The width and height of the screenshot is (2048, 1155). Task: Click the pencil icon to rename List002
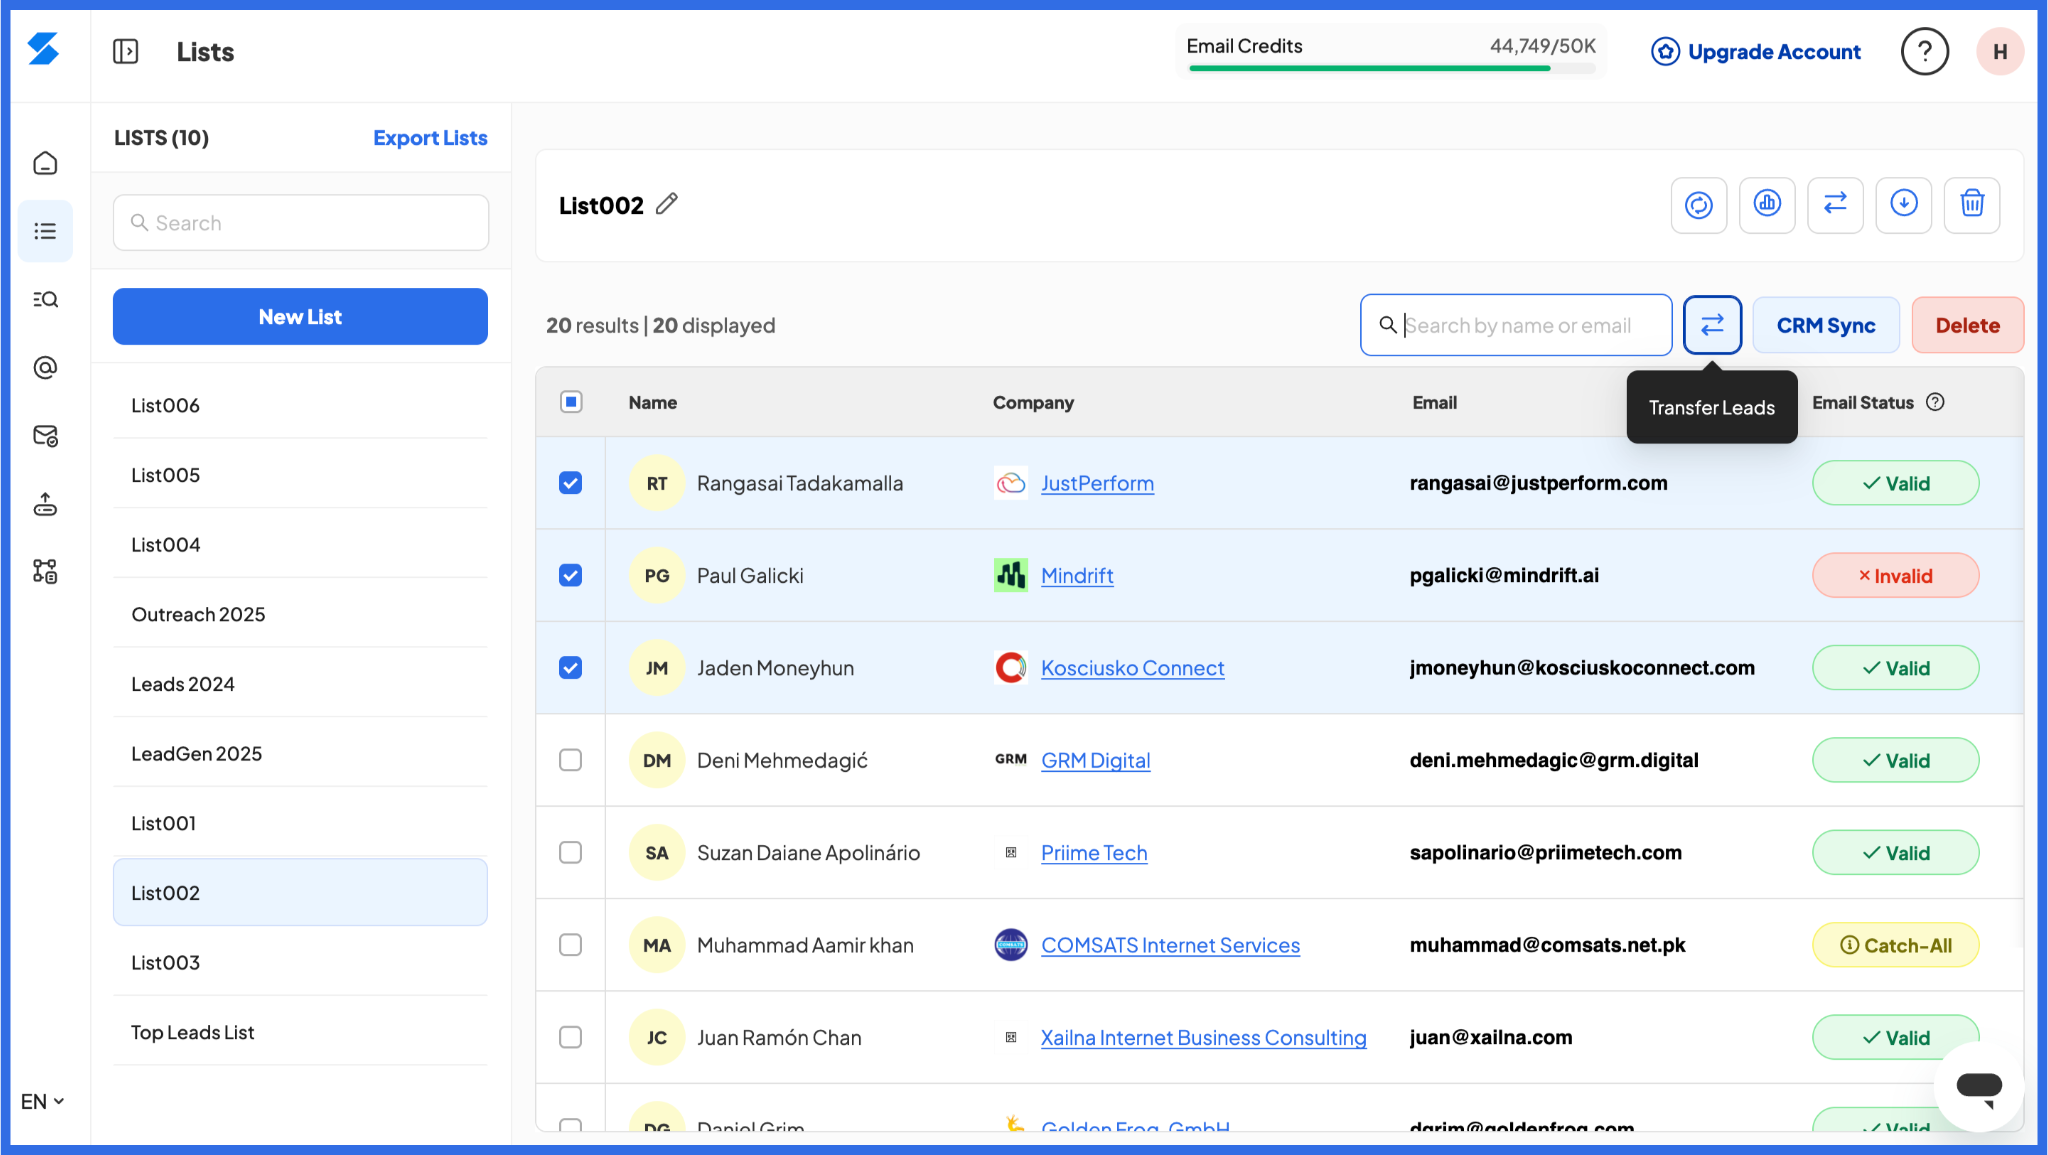tap(667, 204)
